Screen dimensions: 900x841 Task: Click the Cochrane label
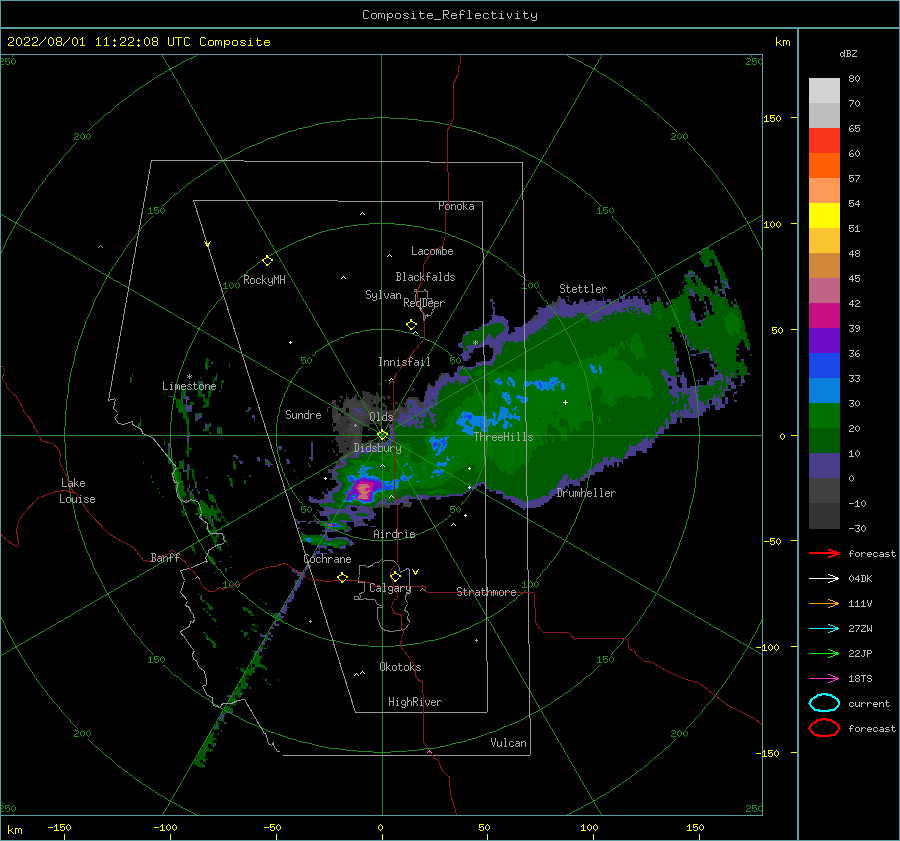click(327, 559)
